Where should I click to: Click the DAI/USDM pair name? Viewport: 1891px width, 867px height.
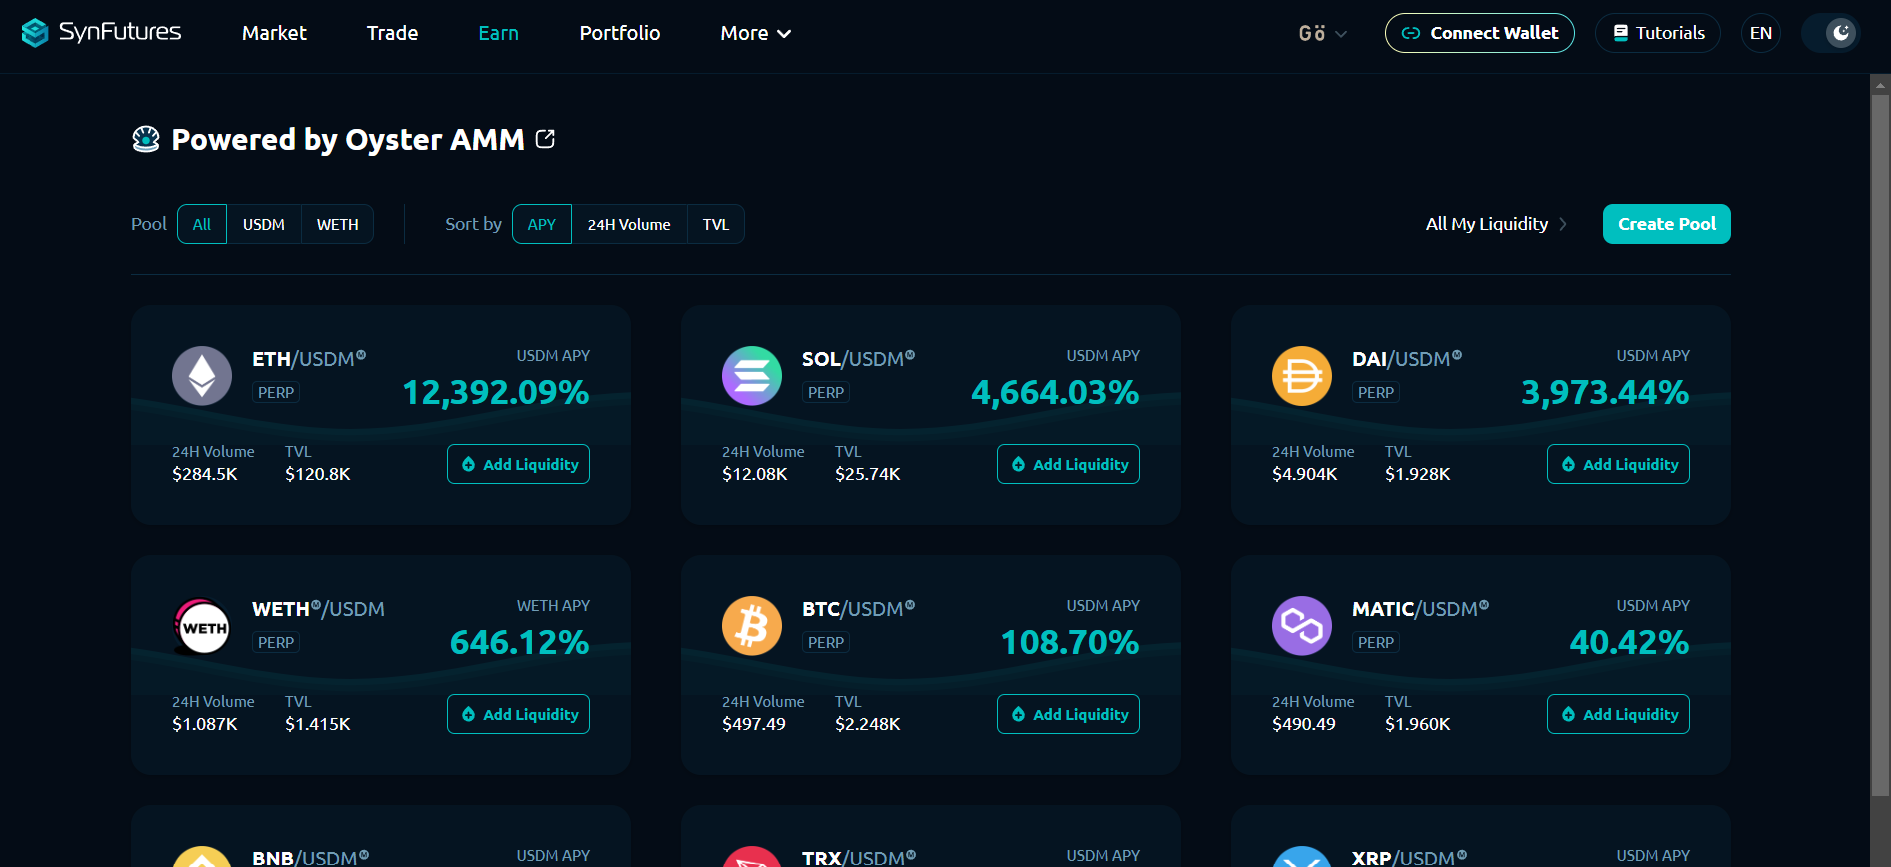pos(1407,359)
